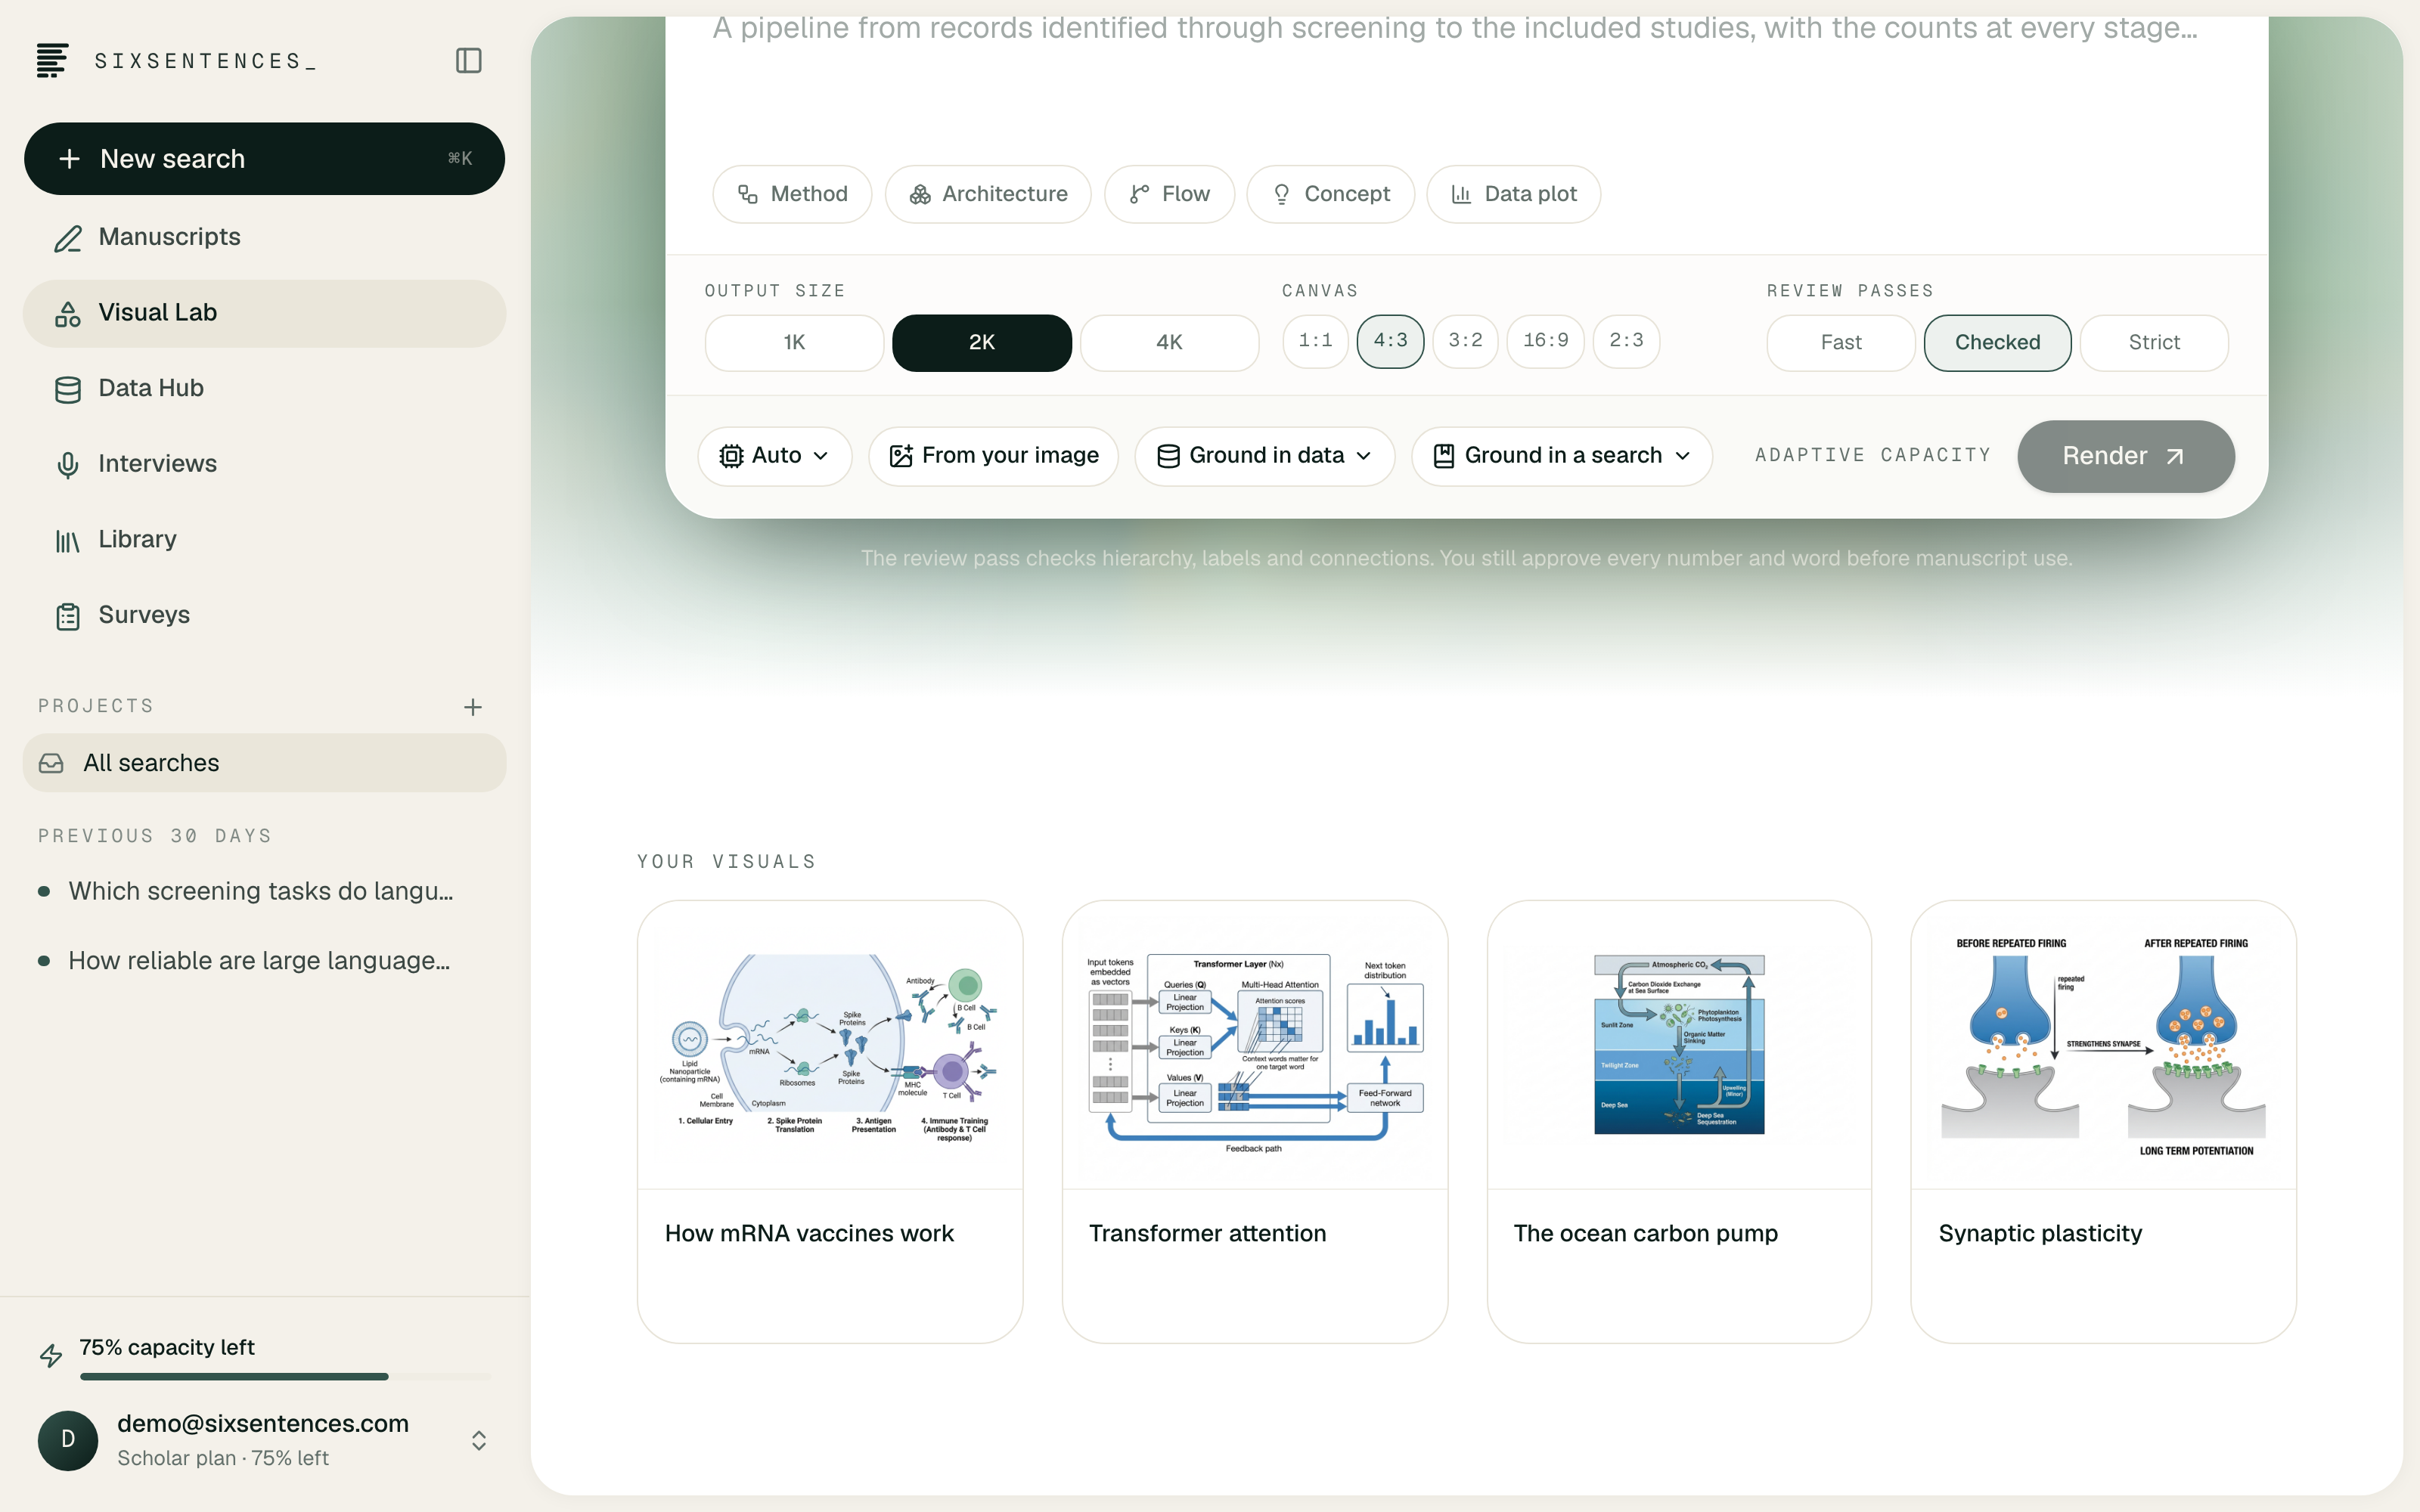Open the Library section
The width and height of the screenshot is (2420, 1512).
264,541
